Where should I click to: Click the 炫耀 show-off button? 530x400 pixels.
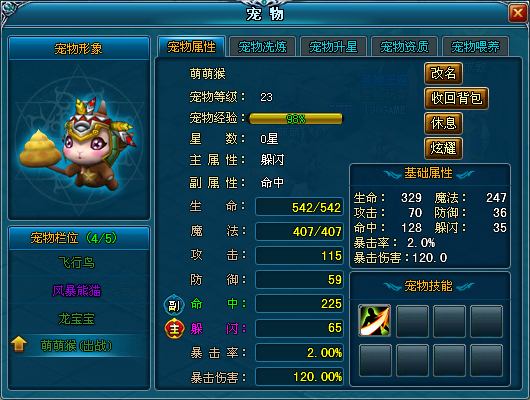pyautogui.click(x=443, y=148)
